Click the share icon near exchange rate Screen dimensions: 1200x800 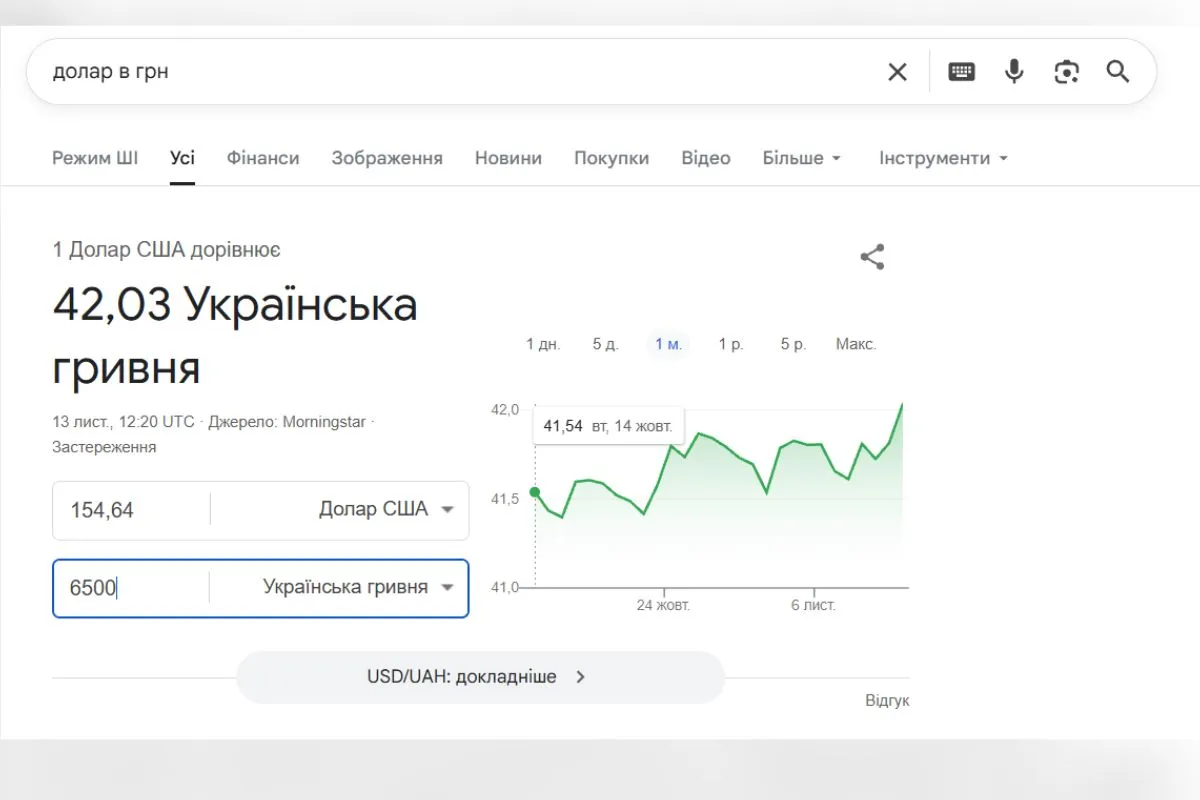(871, 256)
